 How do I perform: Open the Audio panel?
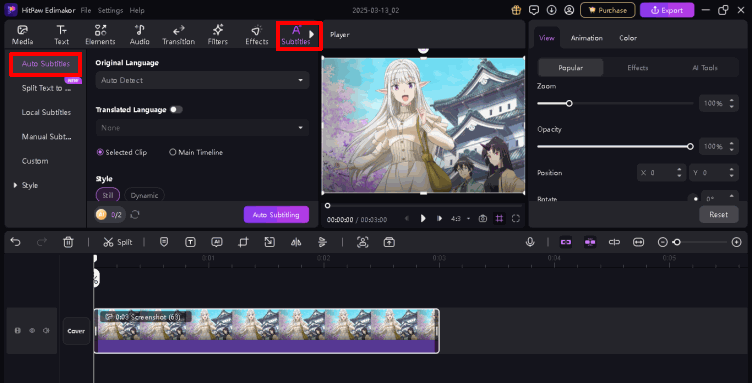(x=139, y=35)
